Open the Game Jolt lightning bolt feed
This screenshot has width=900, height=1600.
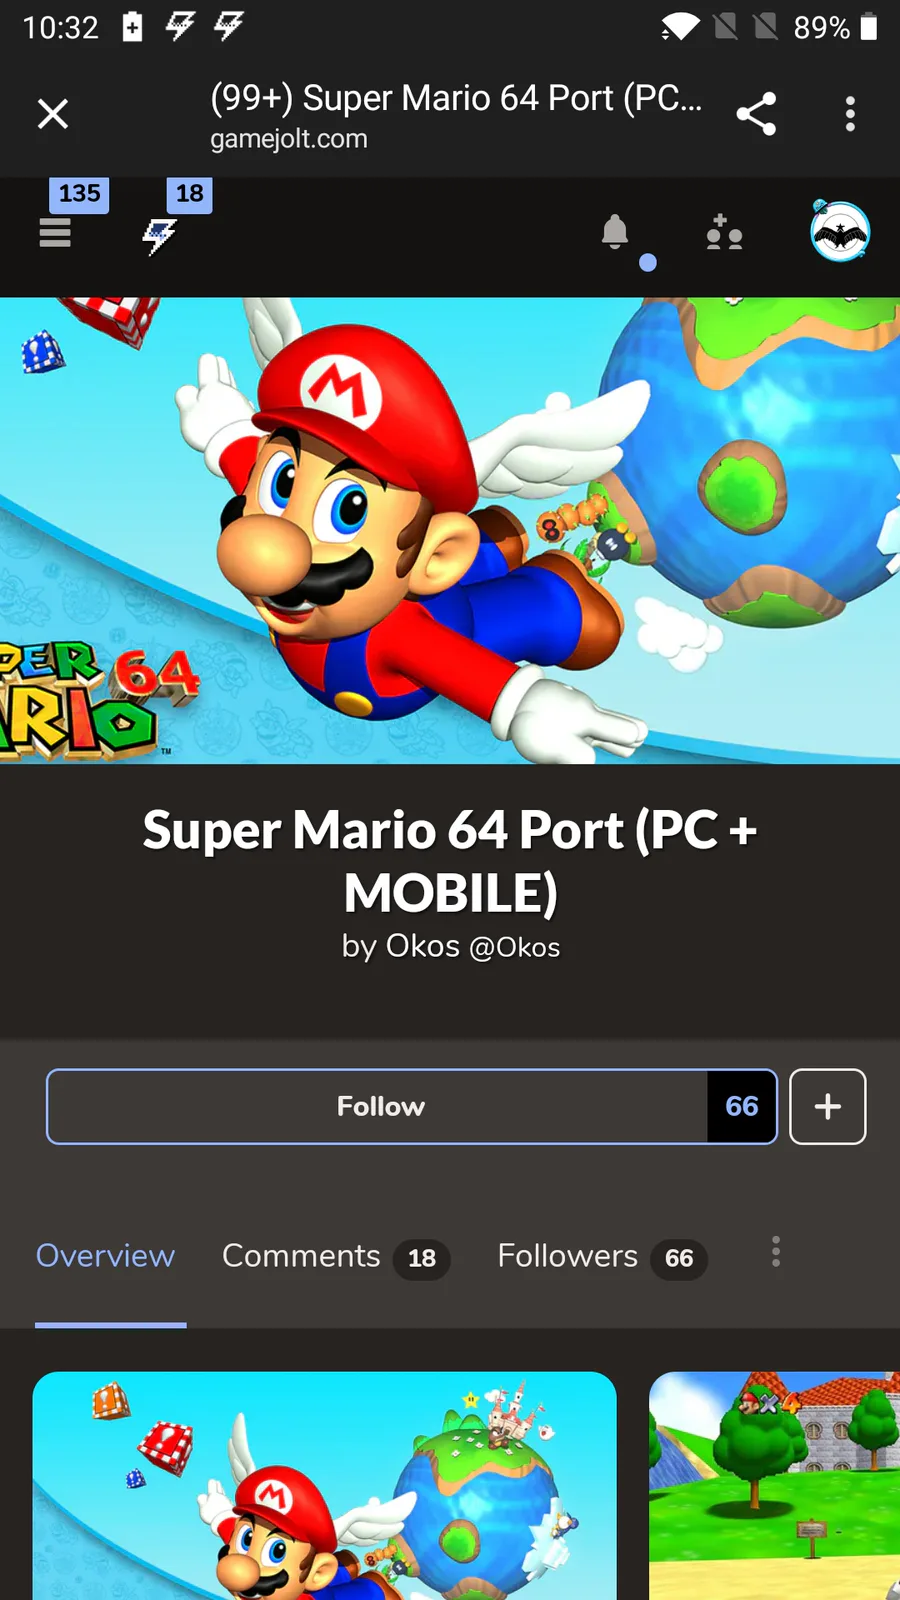pyautogui.click(x=160, y=237)
